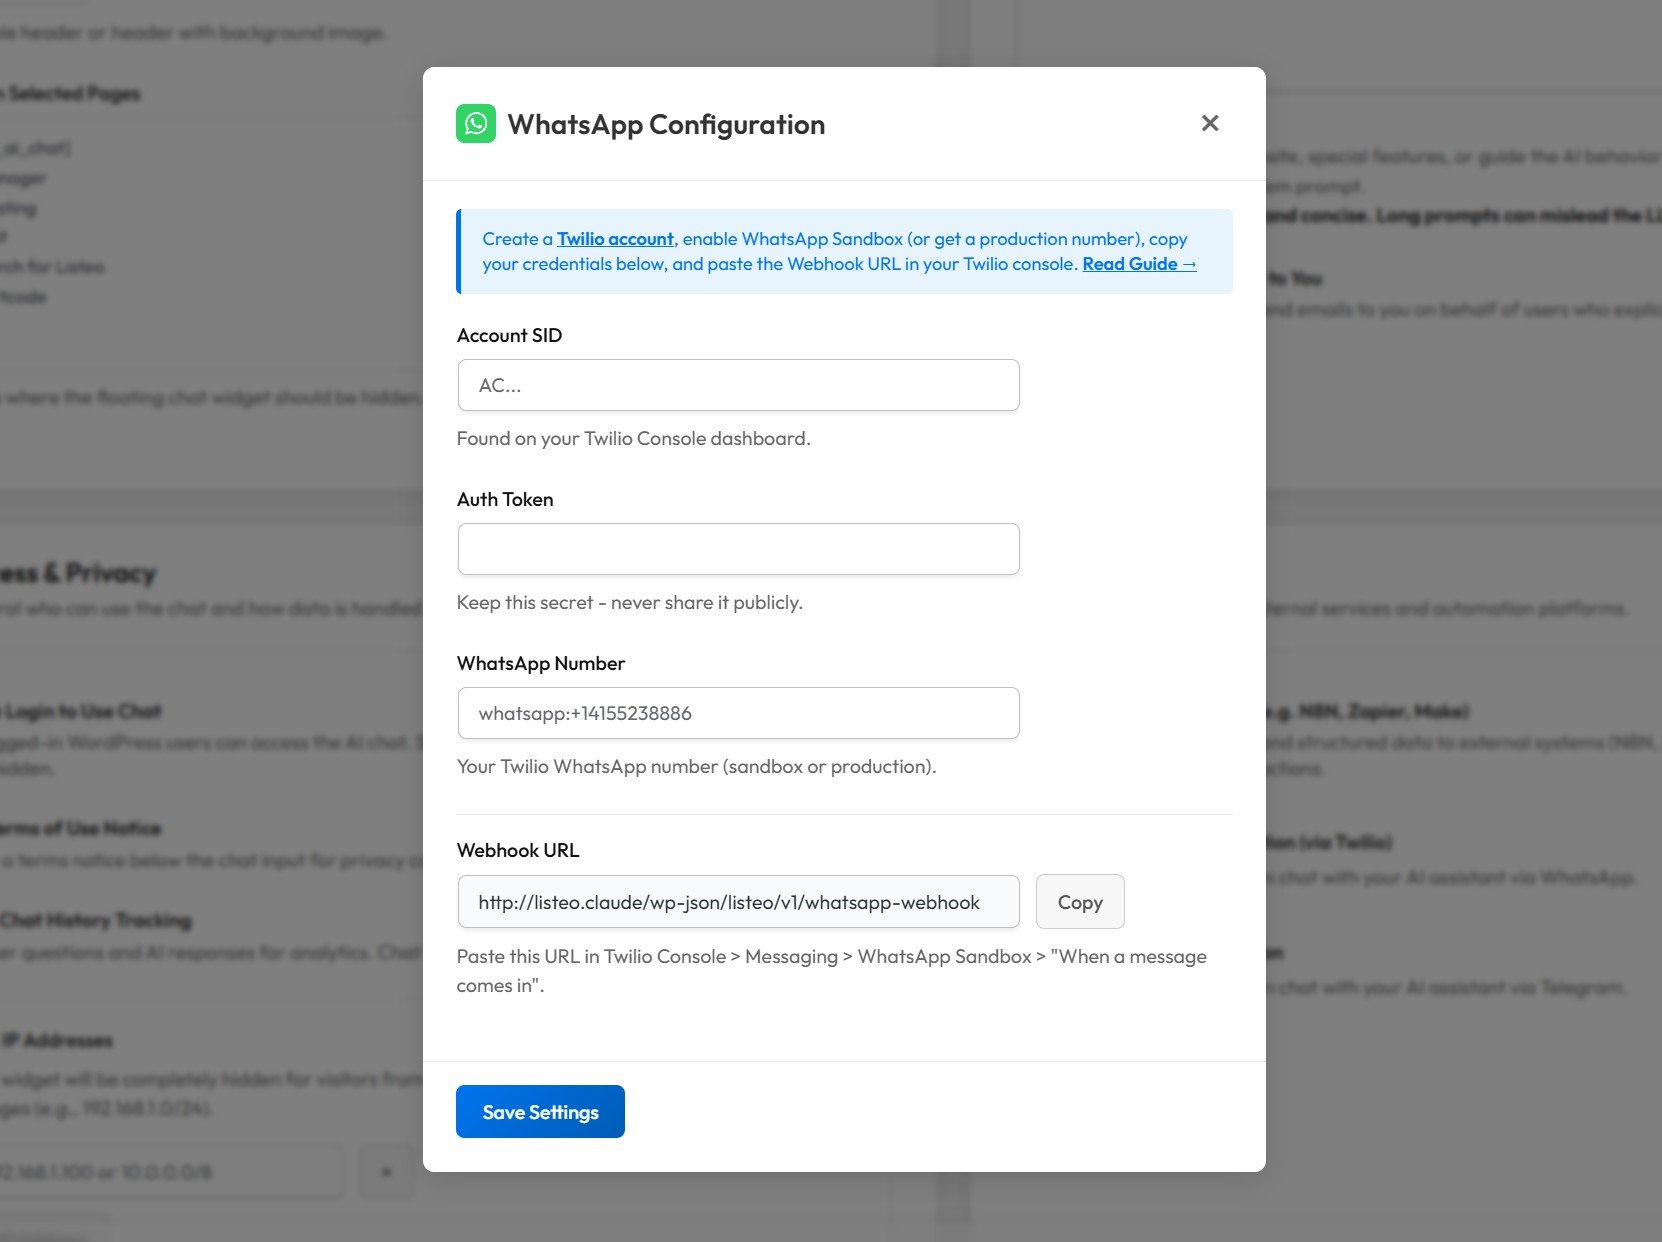
Task: Click the 'Found on your Twilio Console' hint
Action: tap(633, 439)
